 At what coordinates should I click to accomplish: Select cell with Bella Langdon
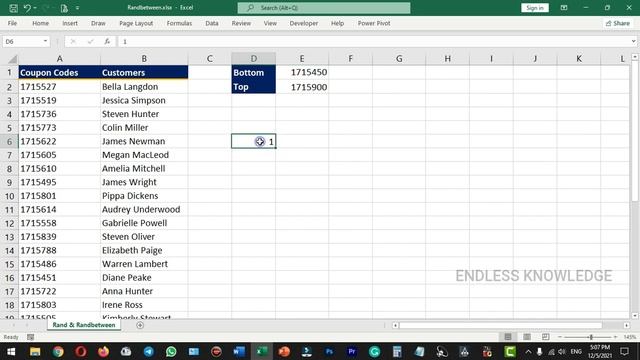[x=144, y=87]
